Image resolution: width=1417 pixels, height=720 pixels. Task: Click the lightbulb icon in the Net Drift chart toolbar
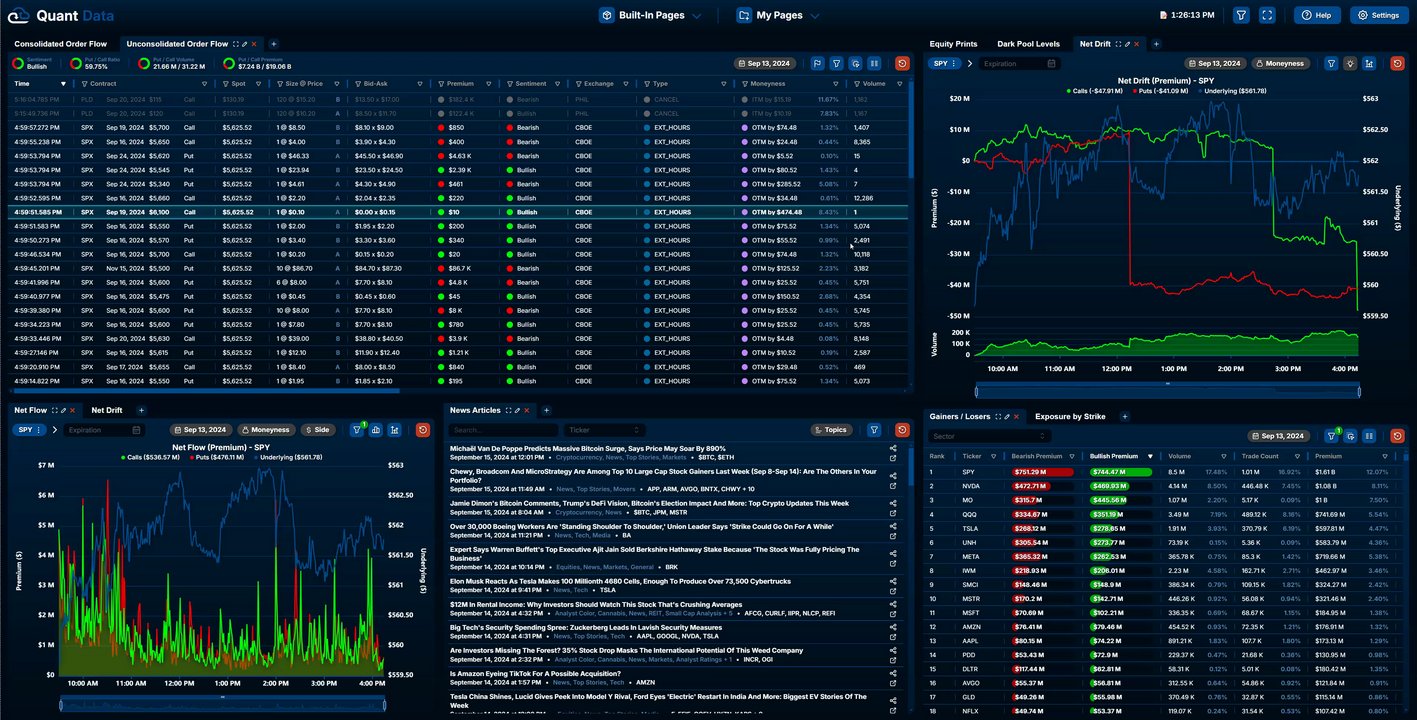coord(1350,63)
